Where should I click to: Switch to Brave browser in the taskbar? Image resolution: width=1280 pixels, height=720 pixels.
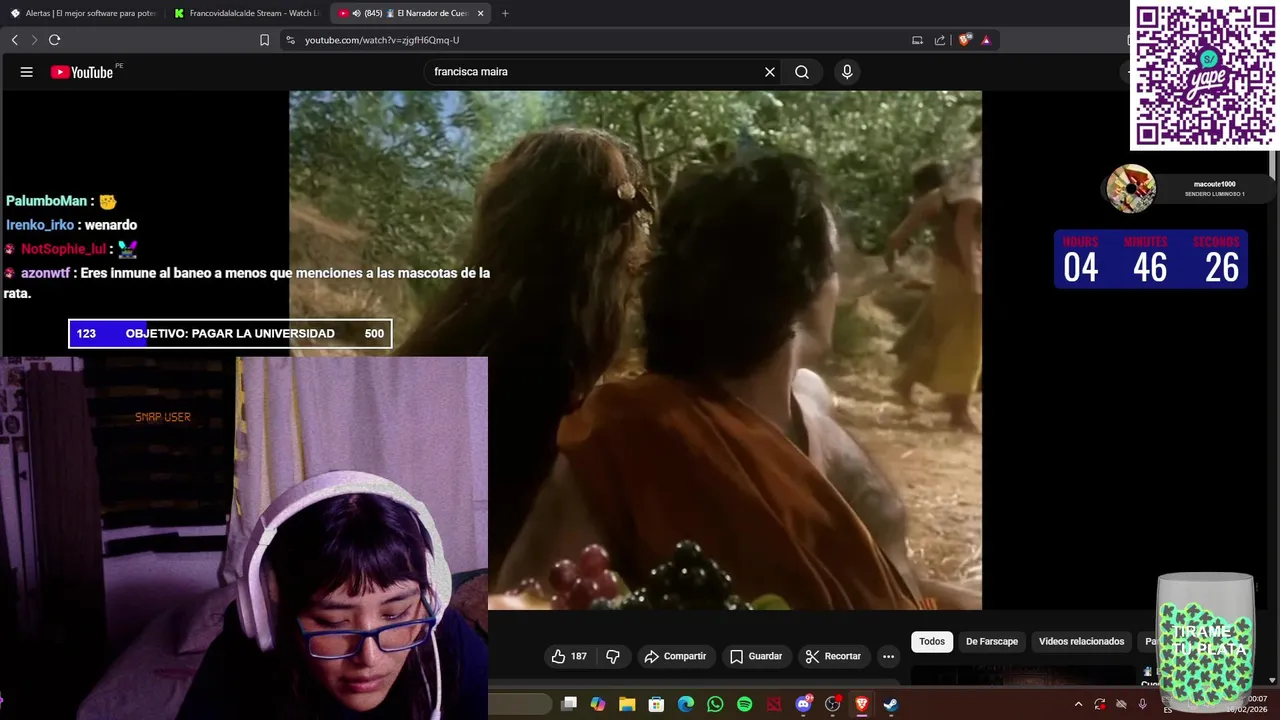click(861, 704)
